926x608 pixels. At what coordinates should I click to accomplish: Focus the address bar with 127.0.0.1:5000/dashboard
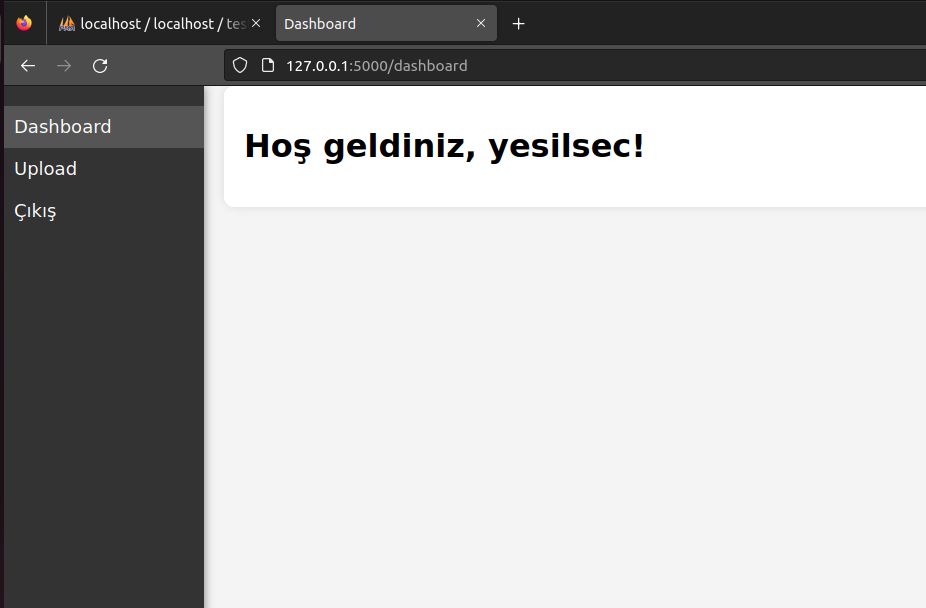coord(575,66)
